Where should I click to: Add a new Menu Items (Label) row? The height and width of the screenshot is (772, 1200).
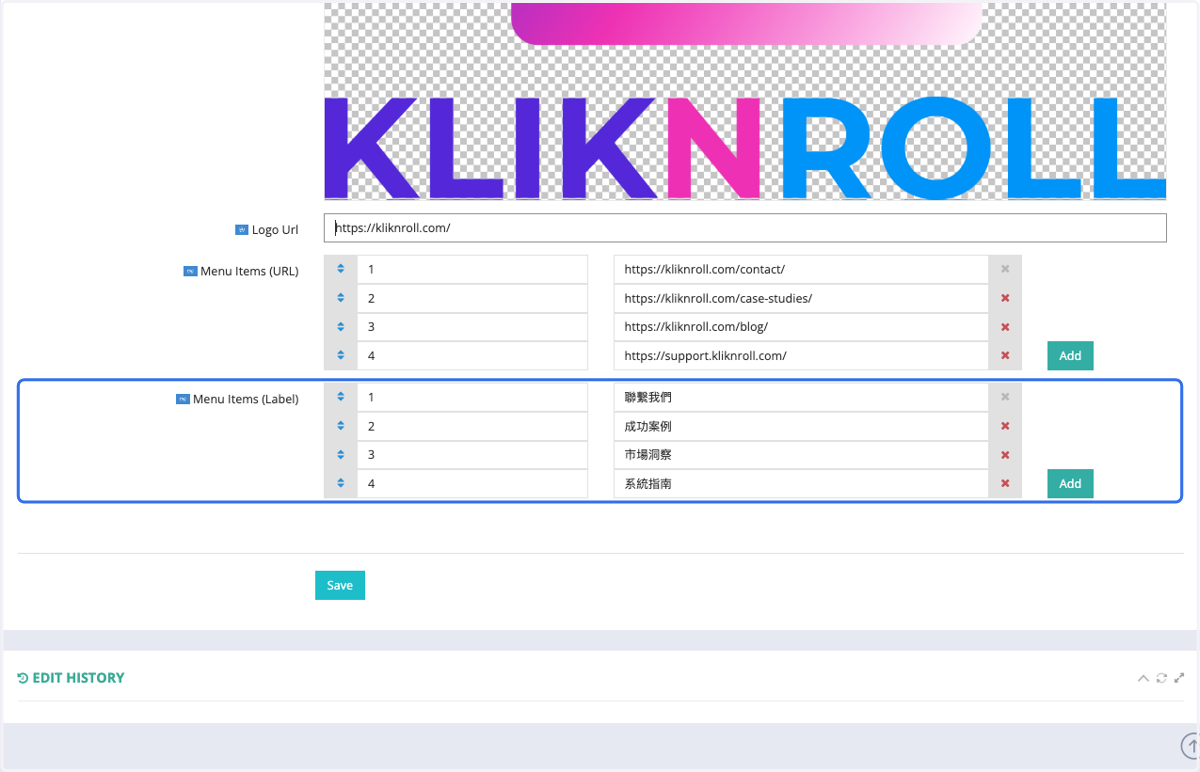tap(1070, 483)
